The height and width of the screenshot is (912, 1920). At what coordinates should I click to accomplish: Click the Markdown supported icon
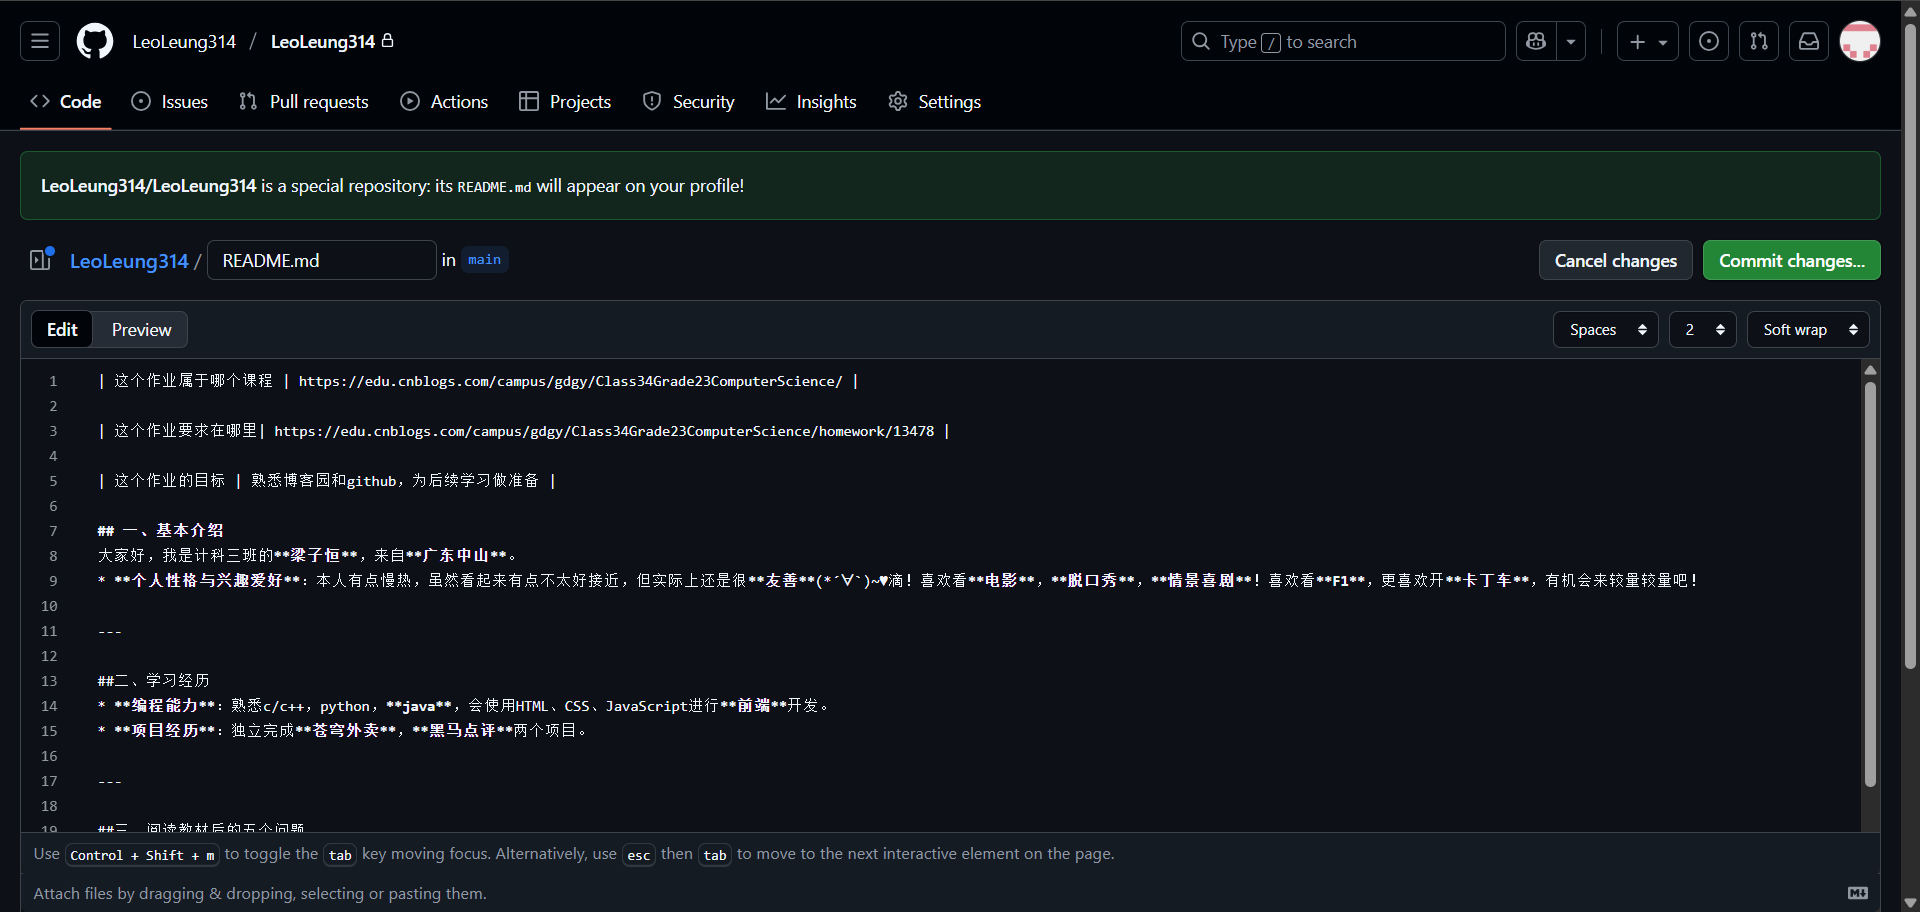point(1857,893)
